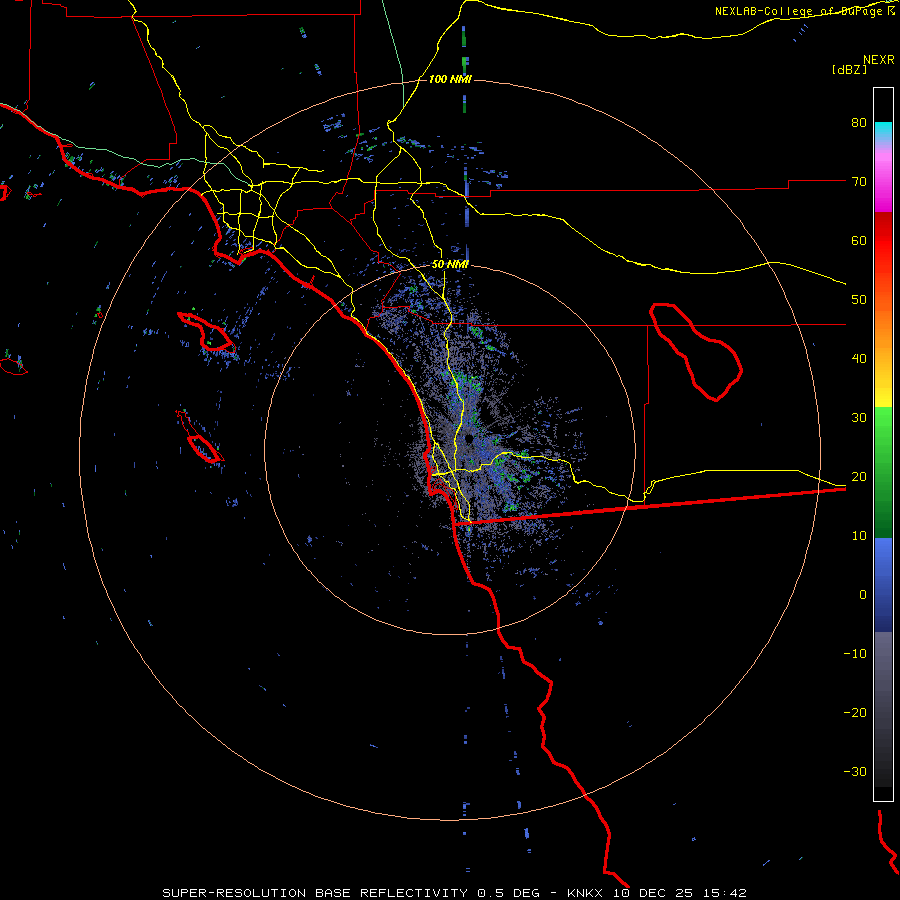Screen dimensions: 900x900
Task: Click the "50 NMI" range ring label
Action: click(450, 265)
